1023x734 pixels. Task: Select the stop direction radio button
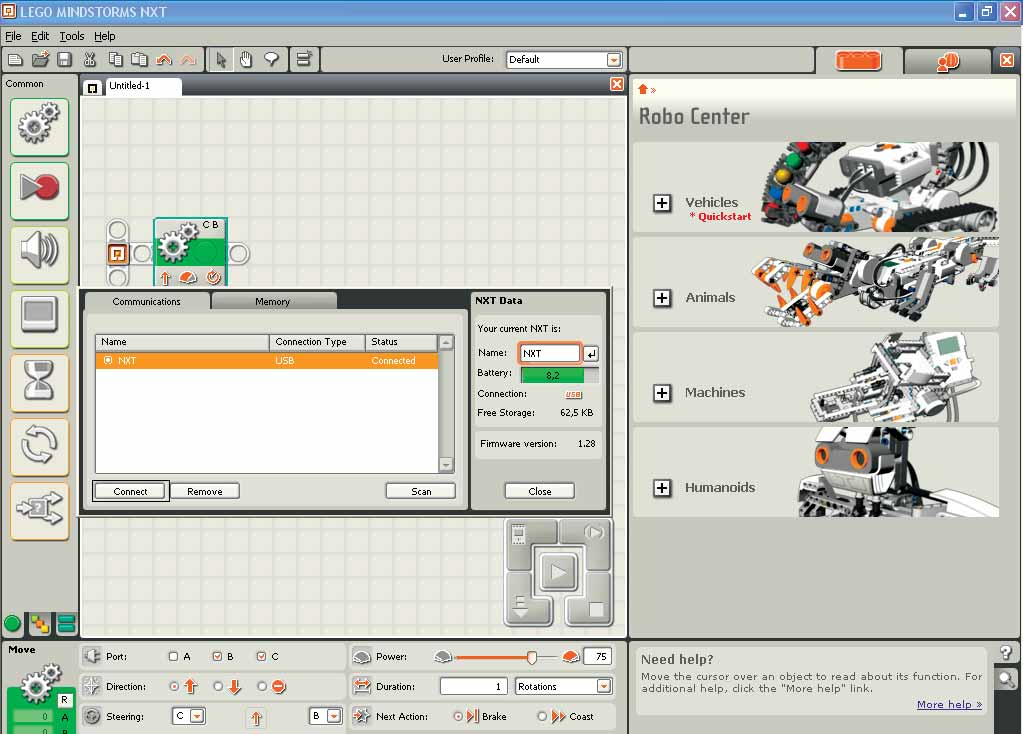point(262,686)
